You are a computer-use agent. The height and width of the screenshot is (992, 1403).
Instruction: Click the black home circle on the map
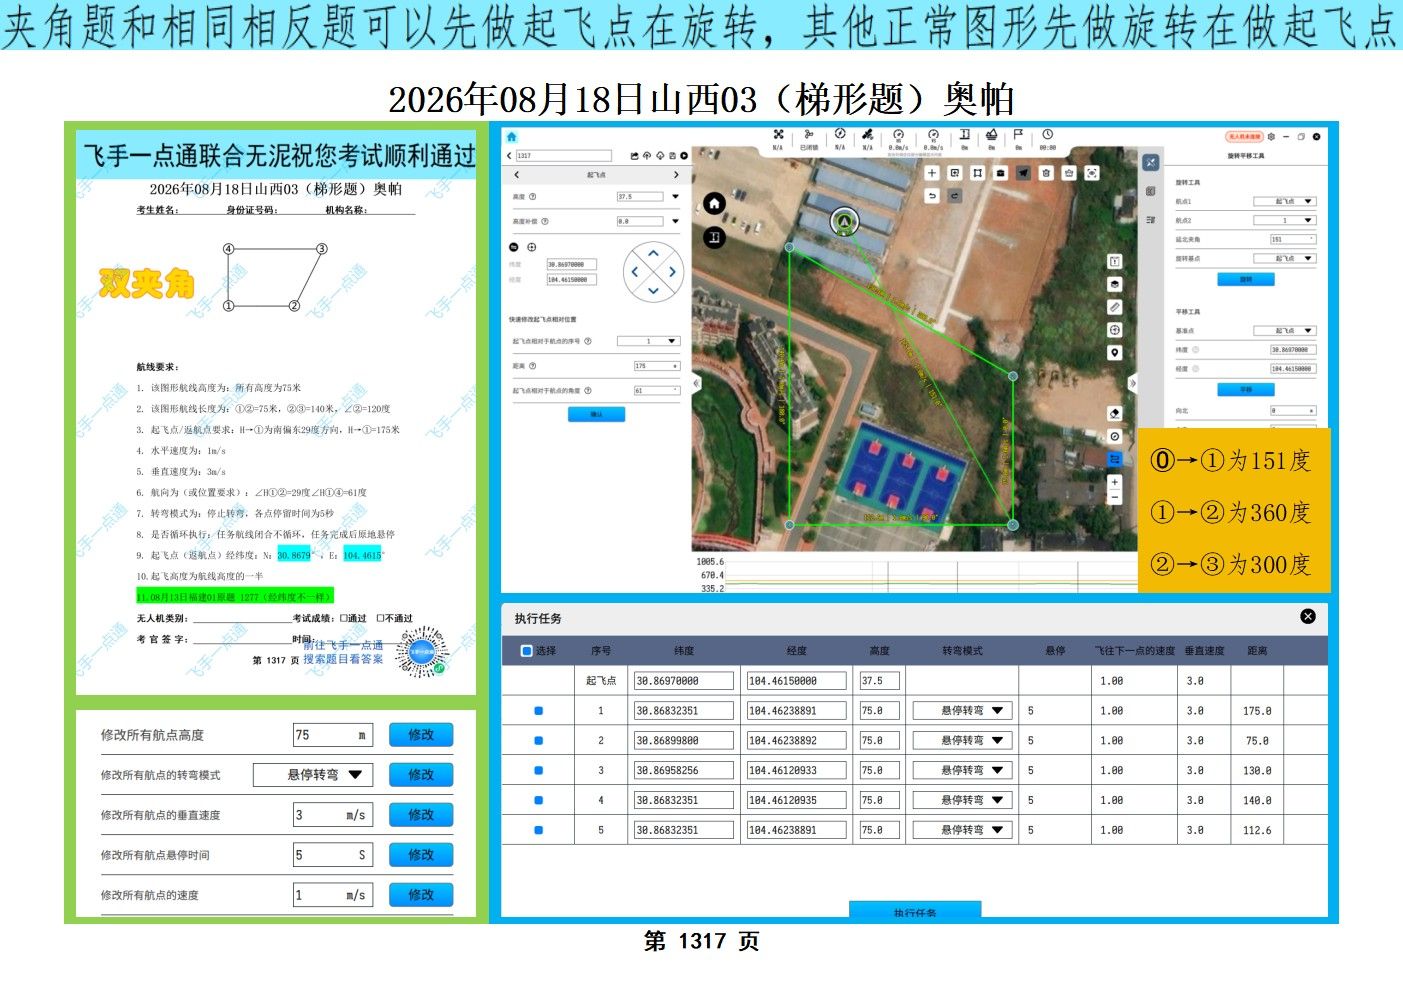[714, 203]
